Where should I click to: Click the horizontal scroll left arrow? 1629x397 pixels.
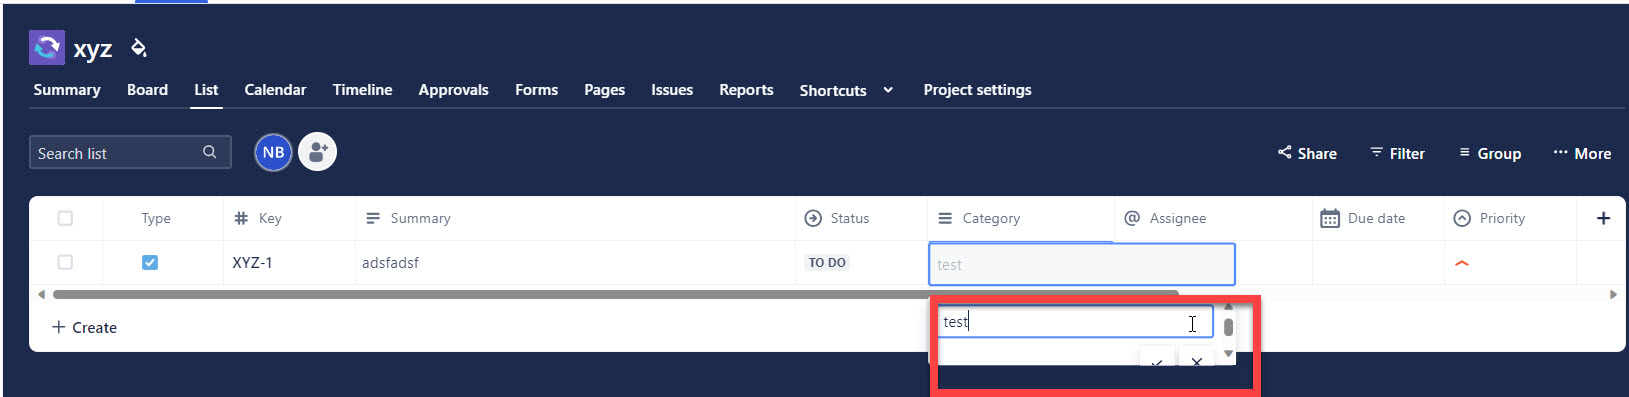click(41, 294)
